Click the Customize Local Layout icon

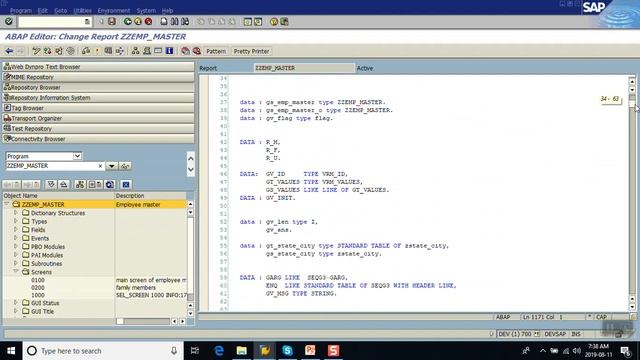[284, 21]
